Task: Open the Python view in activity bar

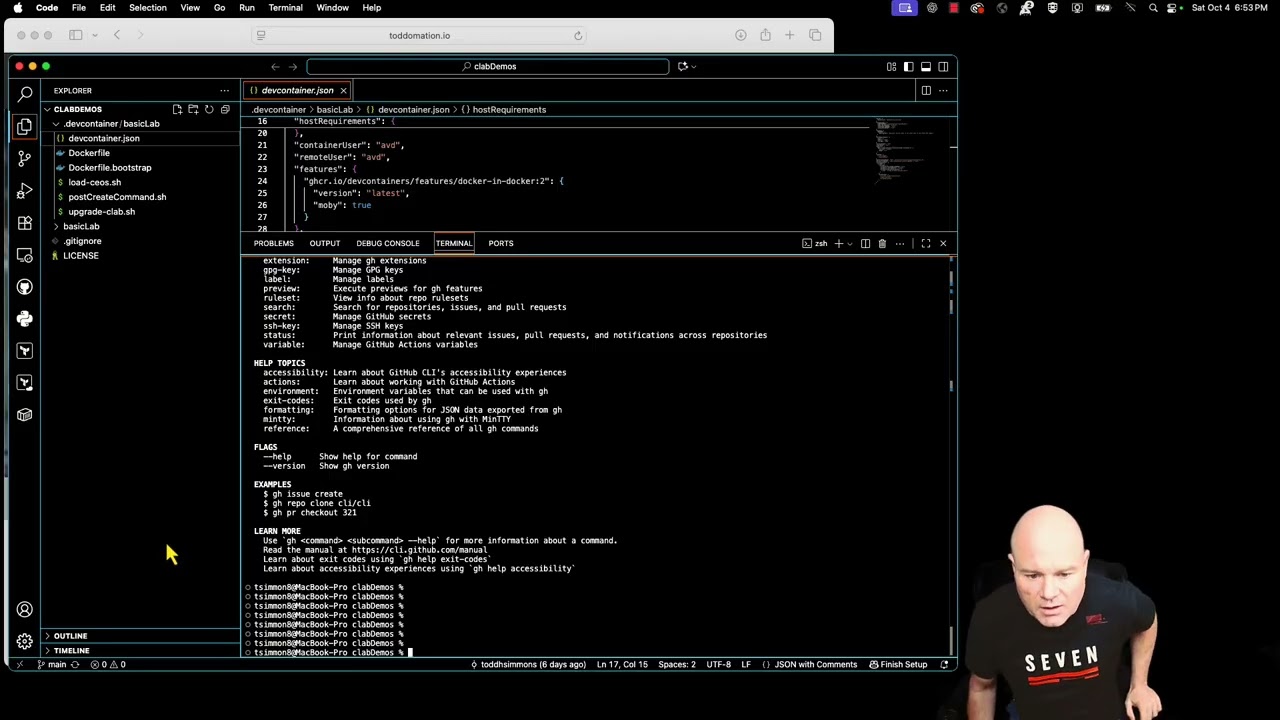Action: point(25,319)
